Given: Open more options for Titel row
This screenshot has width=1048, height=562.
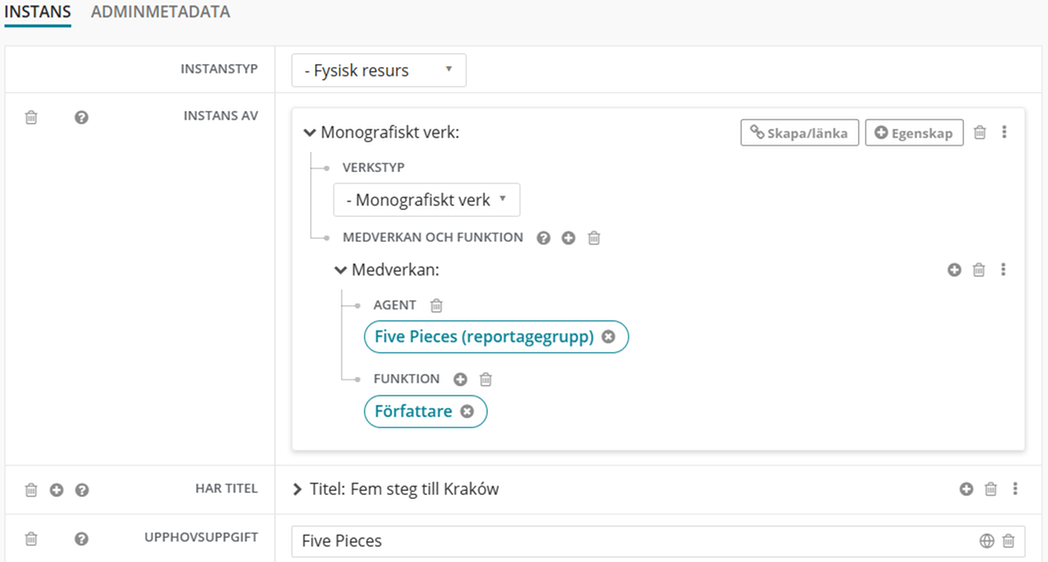Looking at the screenshot, I should pos(1015,488).
